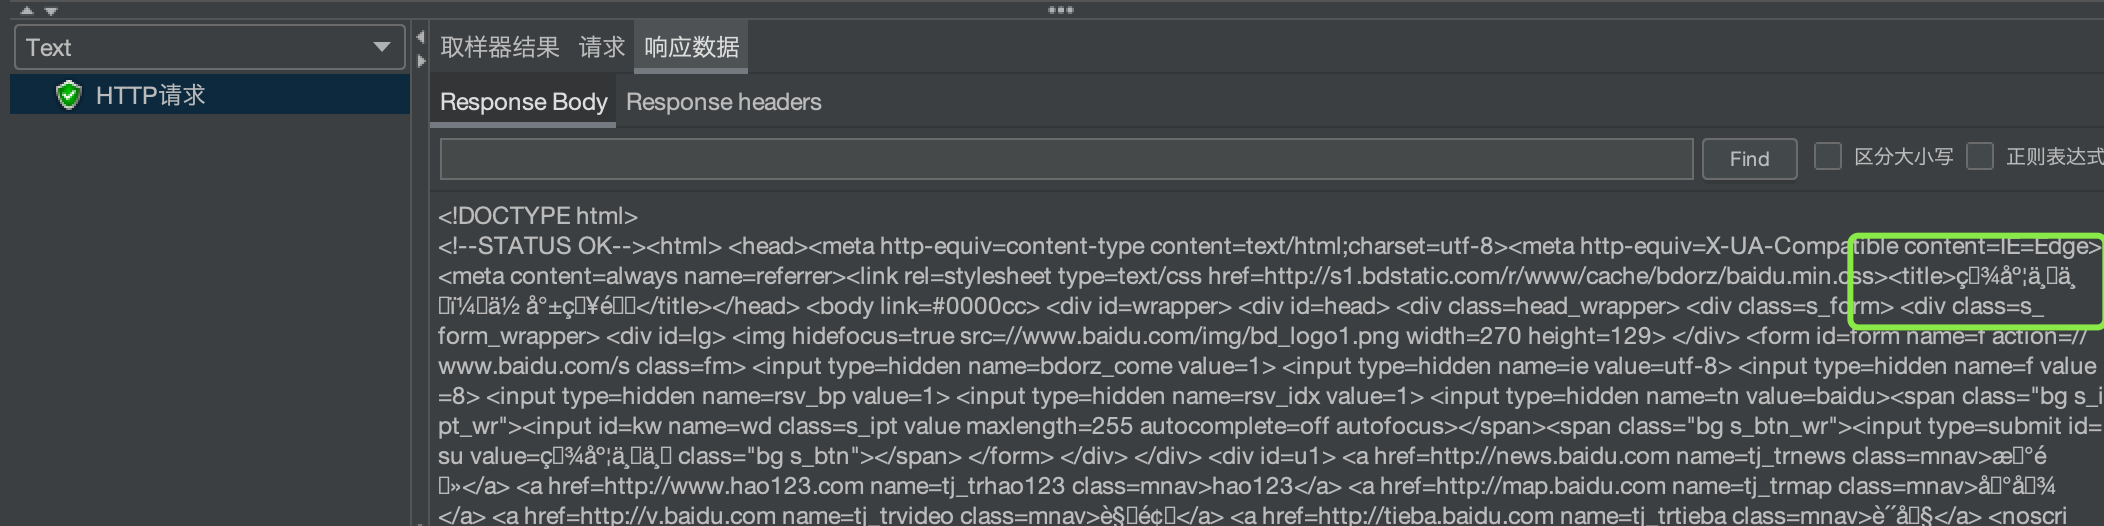The image size is (2104, 526).
Task: Expand left panel with the right-pointing divider arrow
Action: point(421,61)
